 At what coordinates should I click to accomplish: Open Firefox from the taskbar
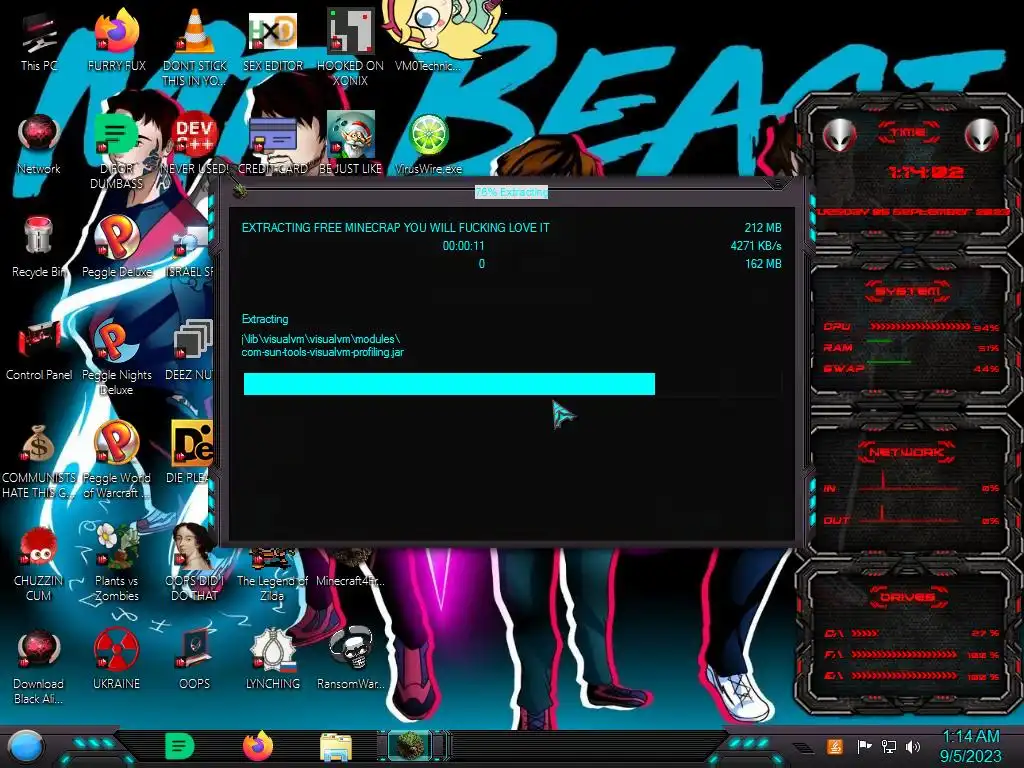click(x=258, y=746)
